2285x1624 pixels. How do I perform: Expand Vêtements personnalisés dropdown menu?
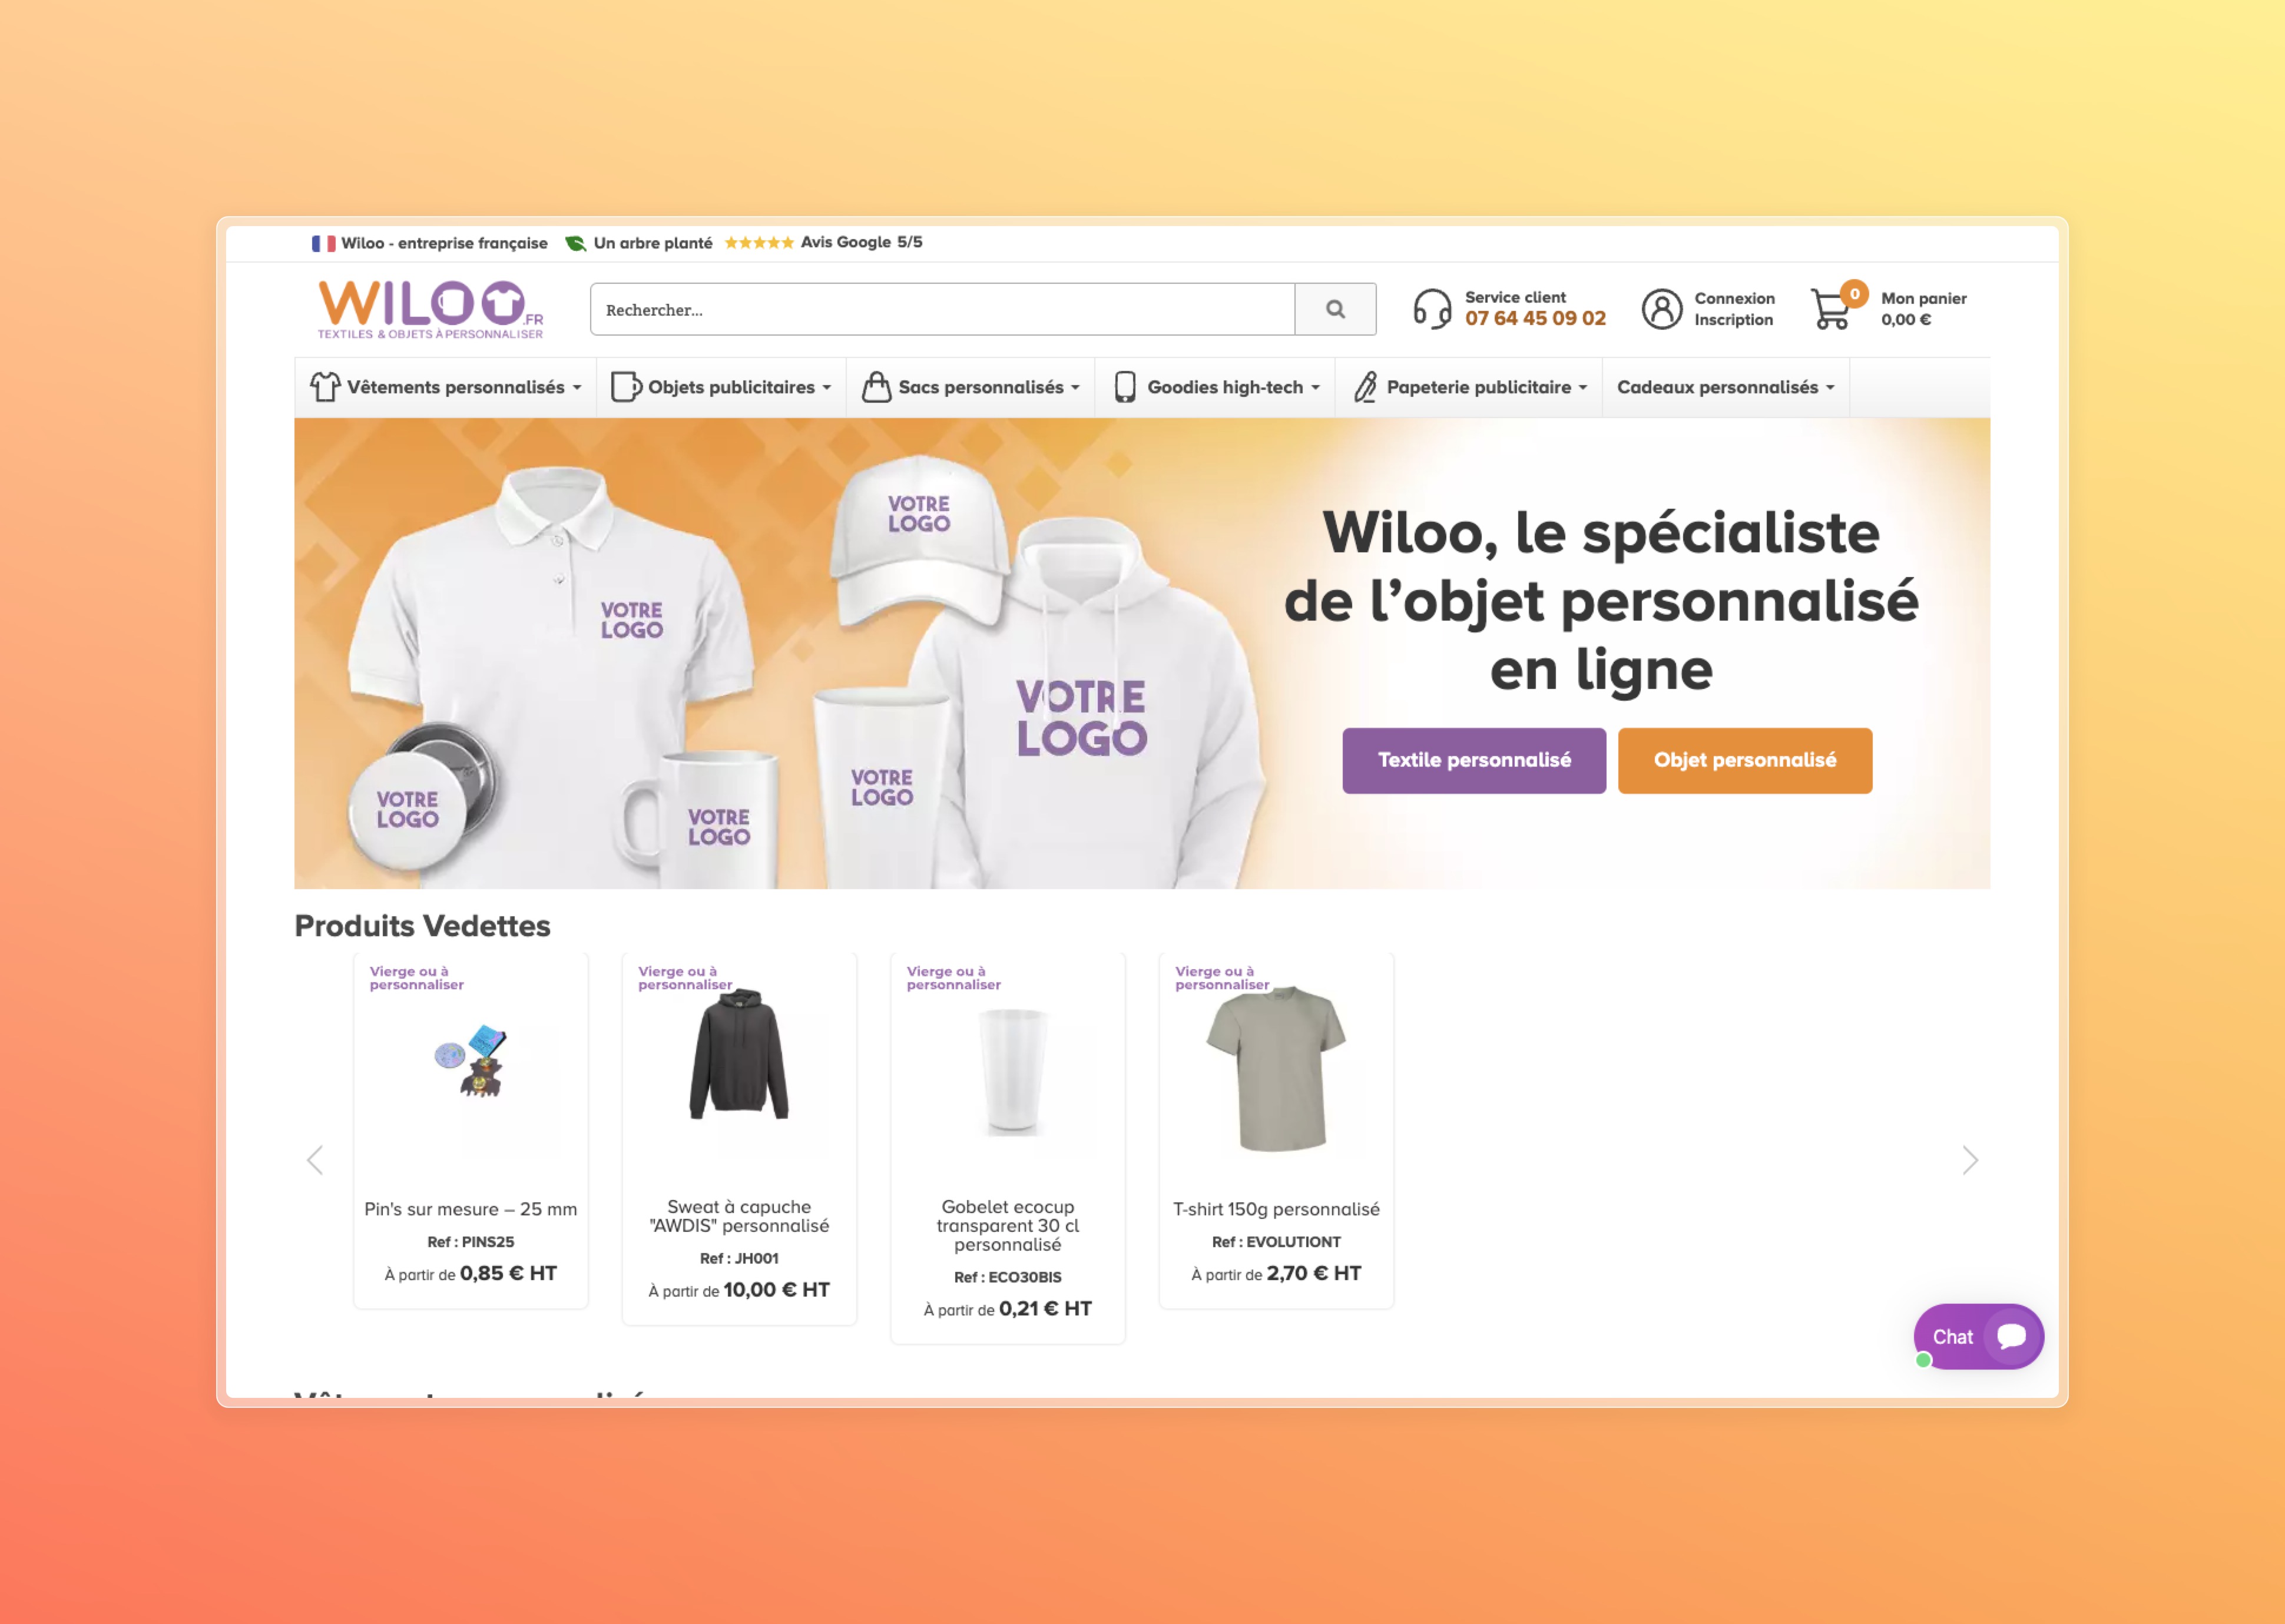446,387
